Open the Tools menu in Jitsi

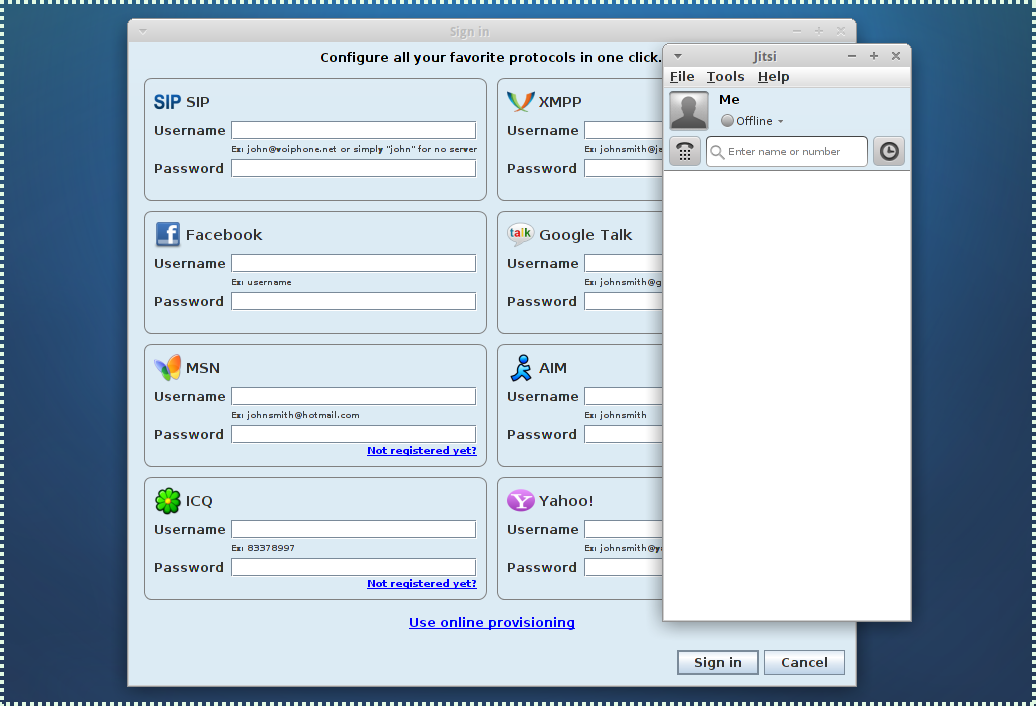click(725, 77)
